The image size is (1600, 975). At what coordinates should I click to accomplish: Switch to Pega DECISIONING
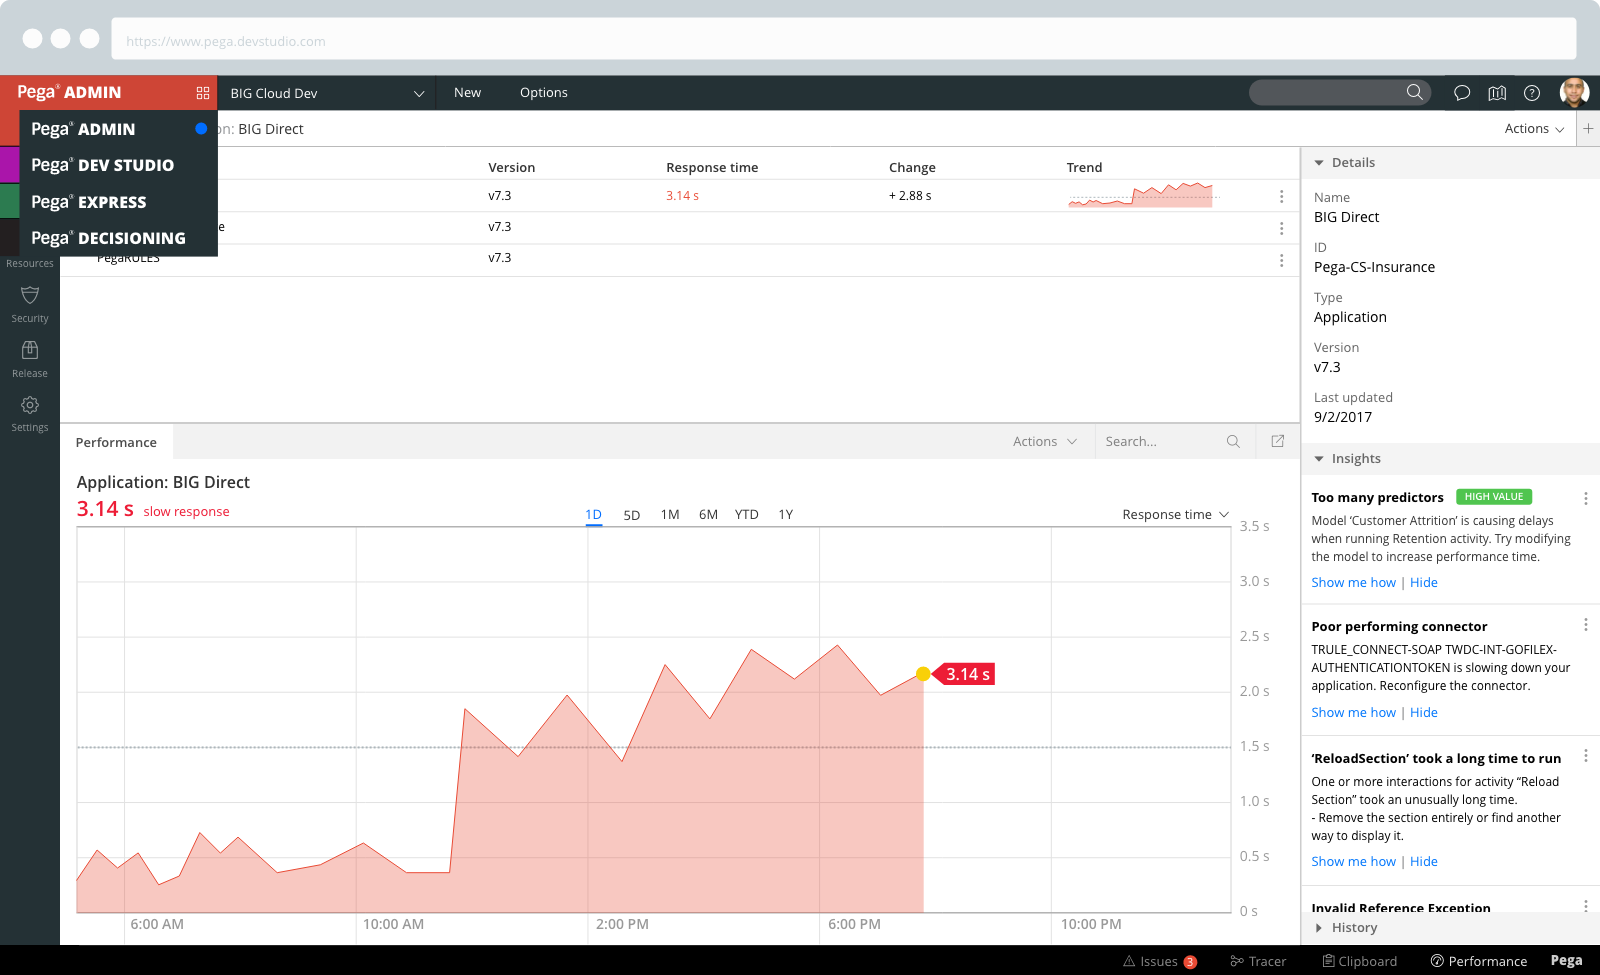pos(119,238)
